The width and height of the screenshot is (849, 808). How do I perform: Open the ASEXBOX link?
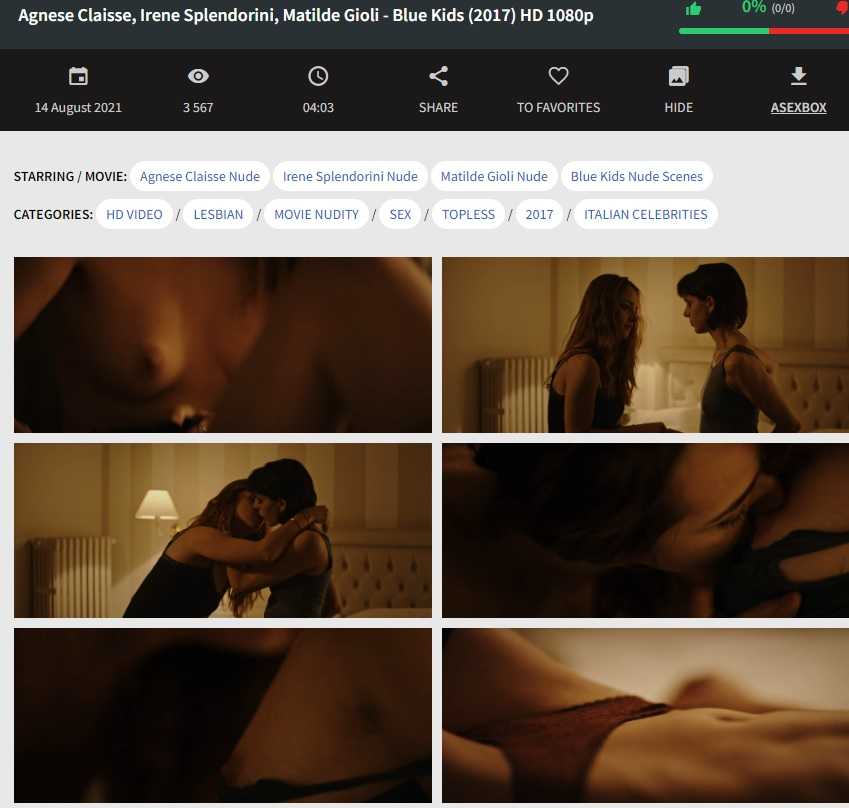tap(798, 107)
